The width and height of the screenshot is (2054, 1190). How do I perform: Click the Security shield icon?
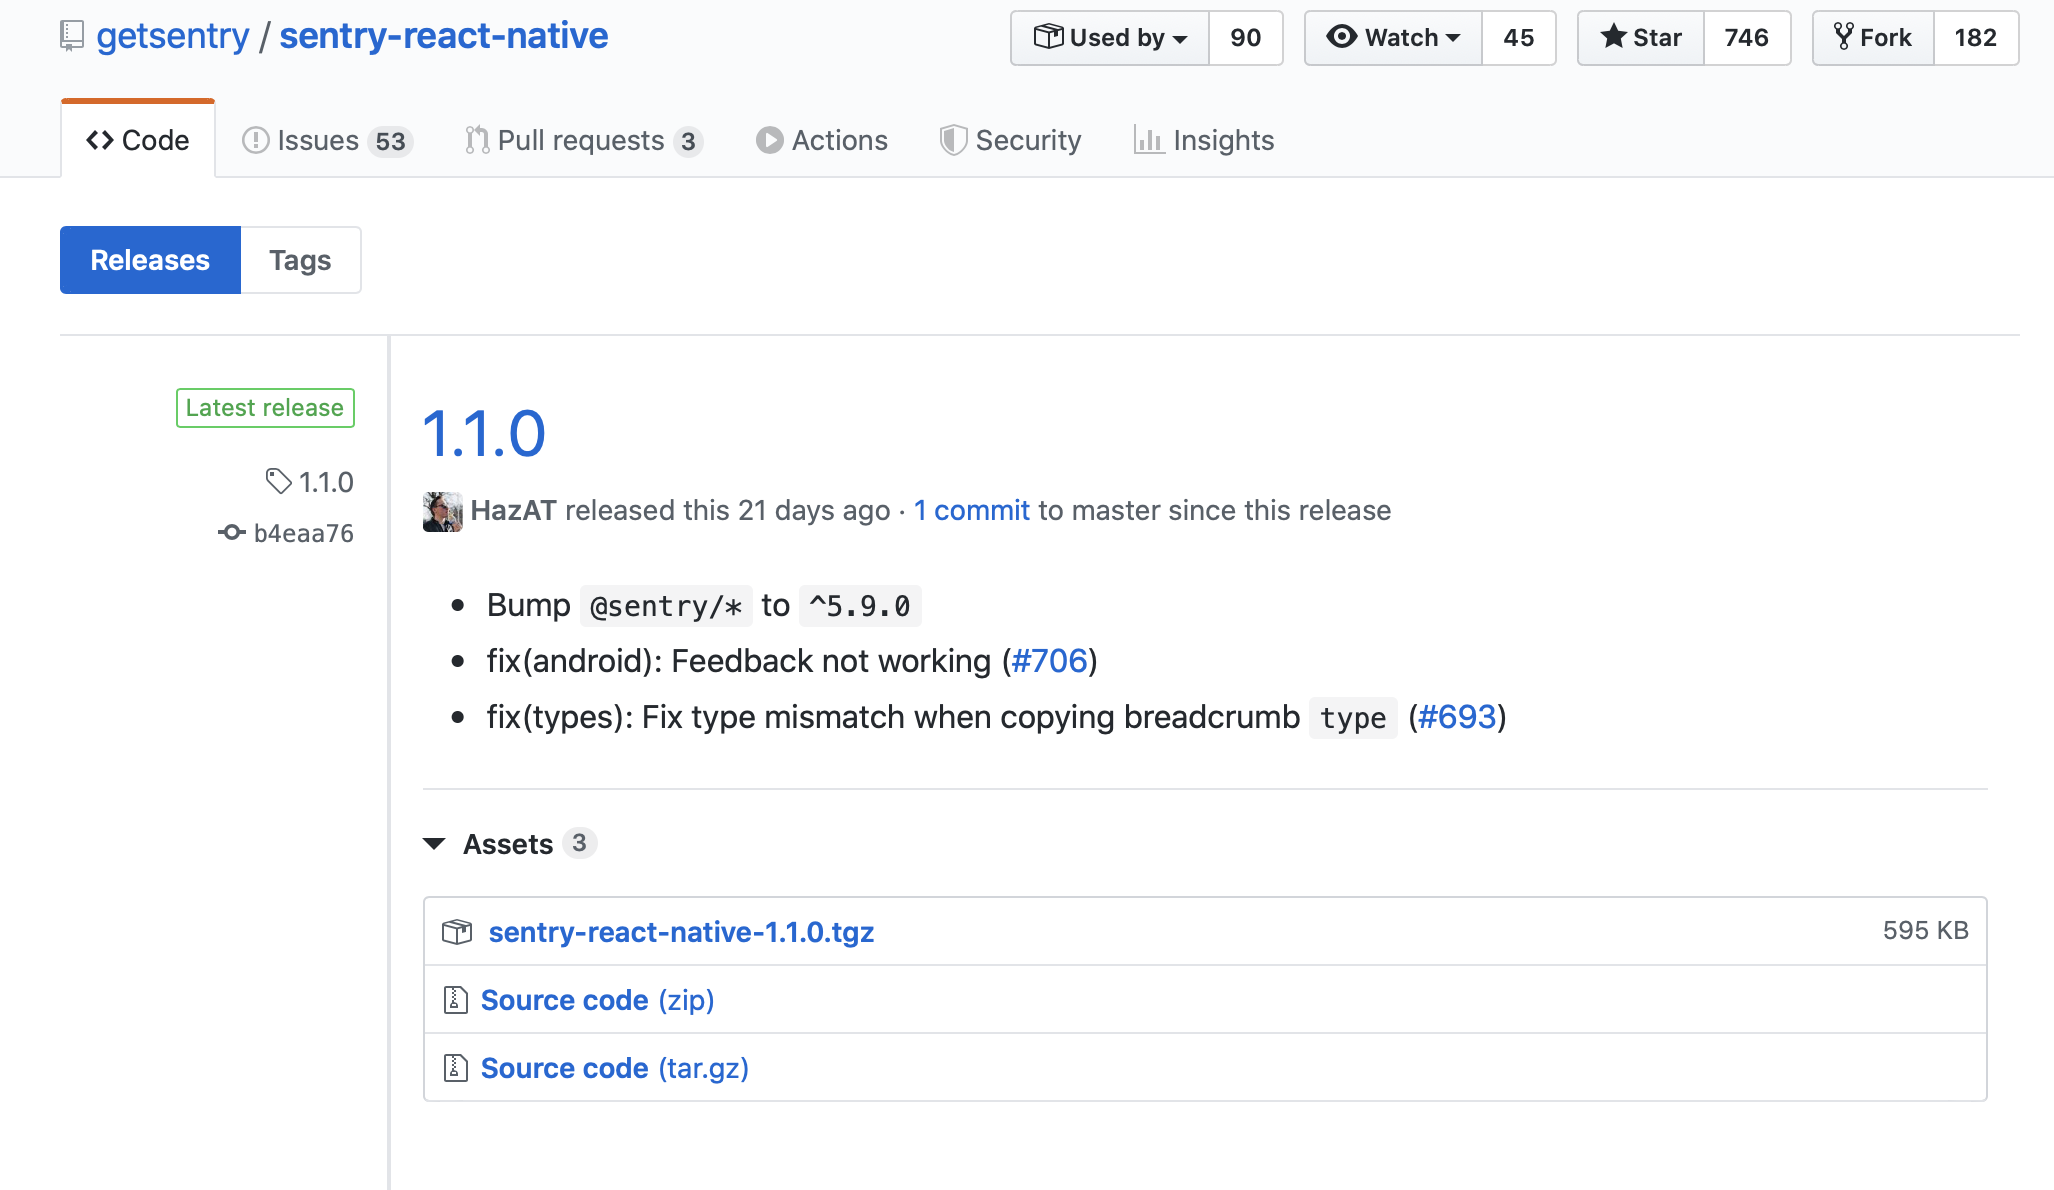(x=953, y=140)
